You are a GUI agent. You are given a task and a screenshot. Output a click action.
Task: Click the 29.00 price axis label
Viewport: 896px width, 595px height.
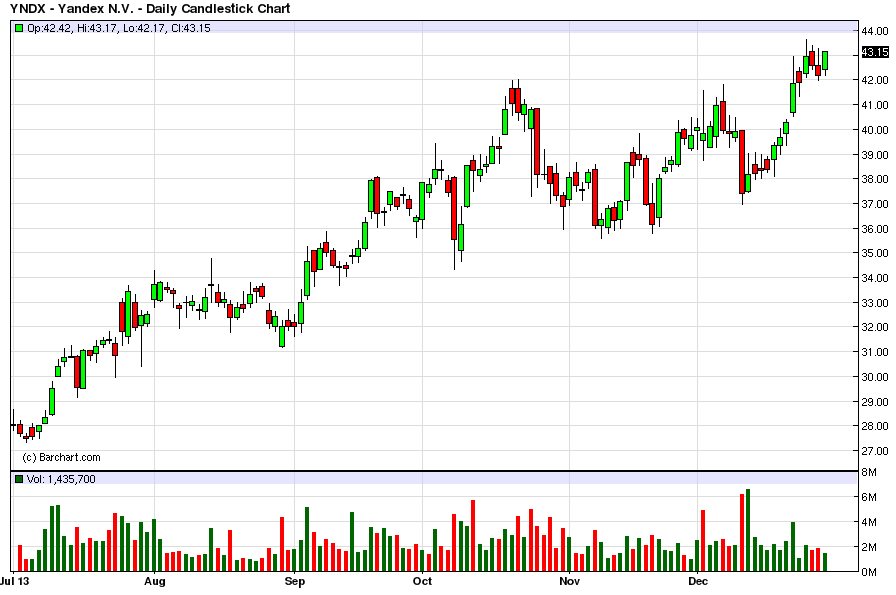875,402
